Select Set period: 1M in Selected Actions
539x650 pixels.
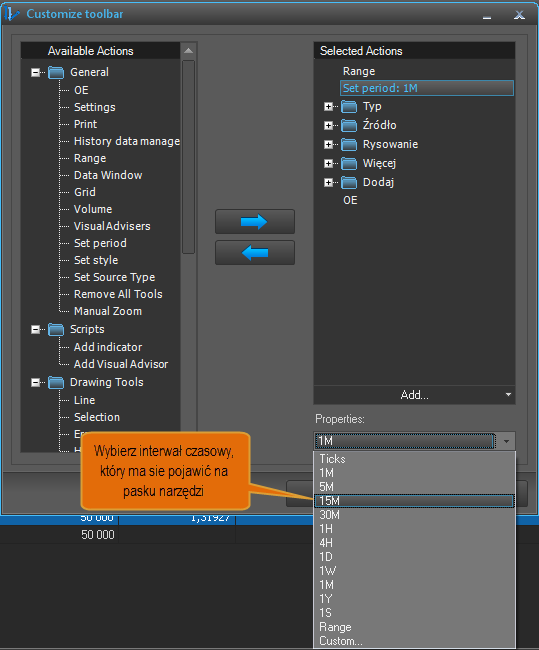pos(427,88)
